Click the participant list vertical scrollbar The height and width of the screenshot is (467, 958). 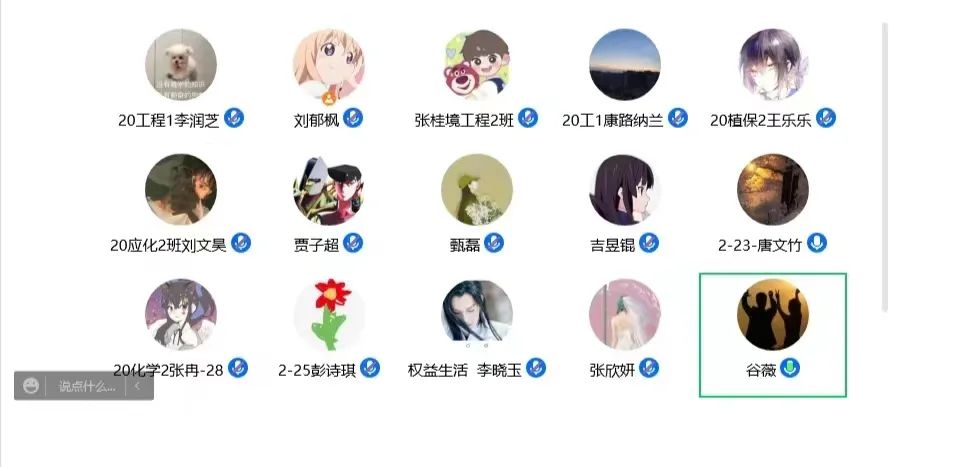click(884, 166)
